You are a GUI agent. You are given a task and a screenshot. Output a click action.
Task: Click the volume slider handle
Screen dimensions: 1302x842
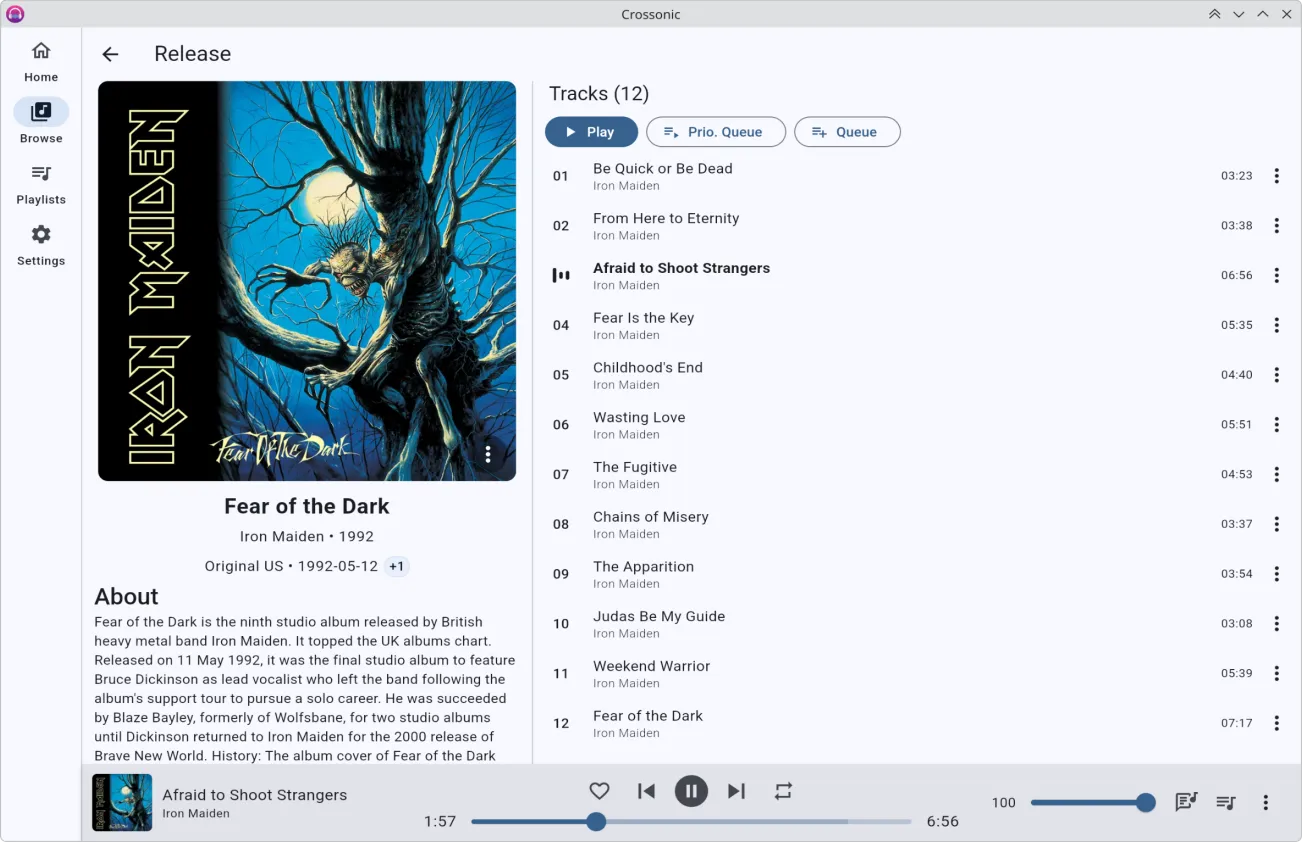point(1146,802)
